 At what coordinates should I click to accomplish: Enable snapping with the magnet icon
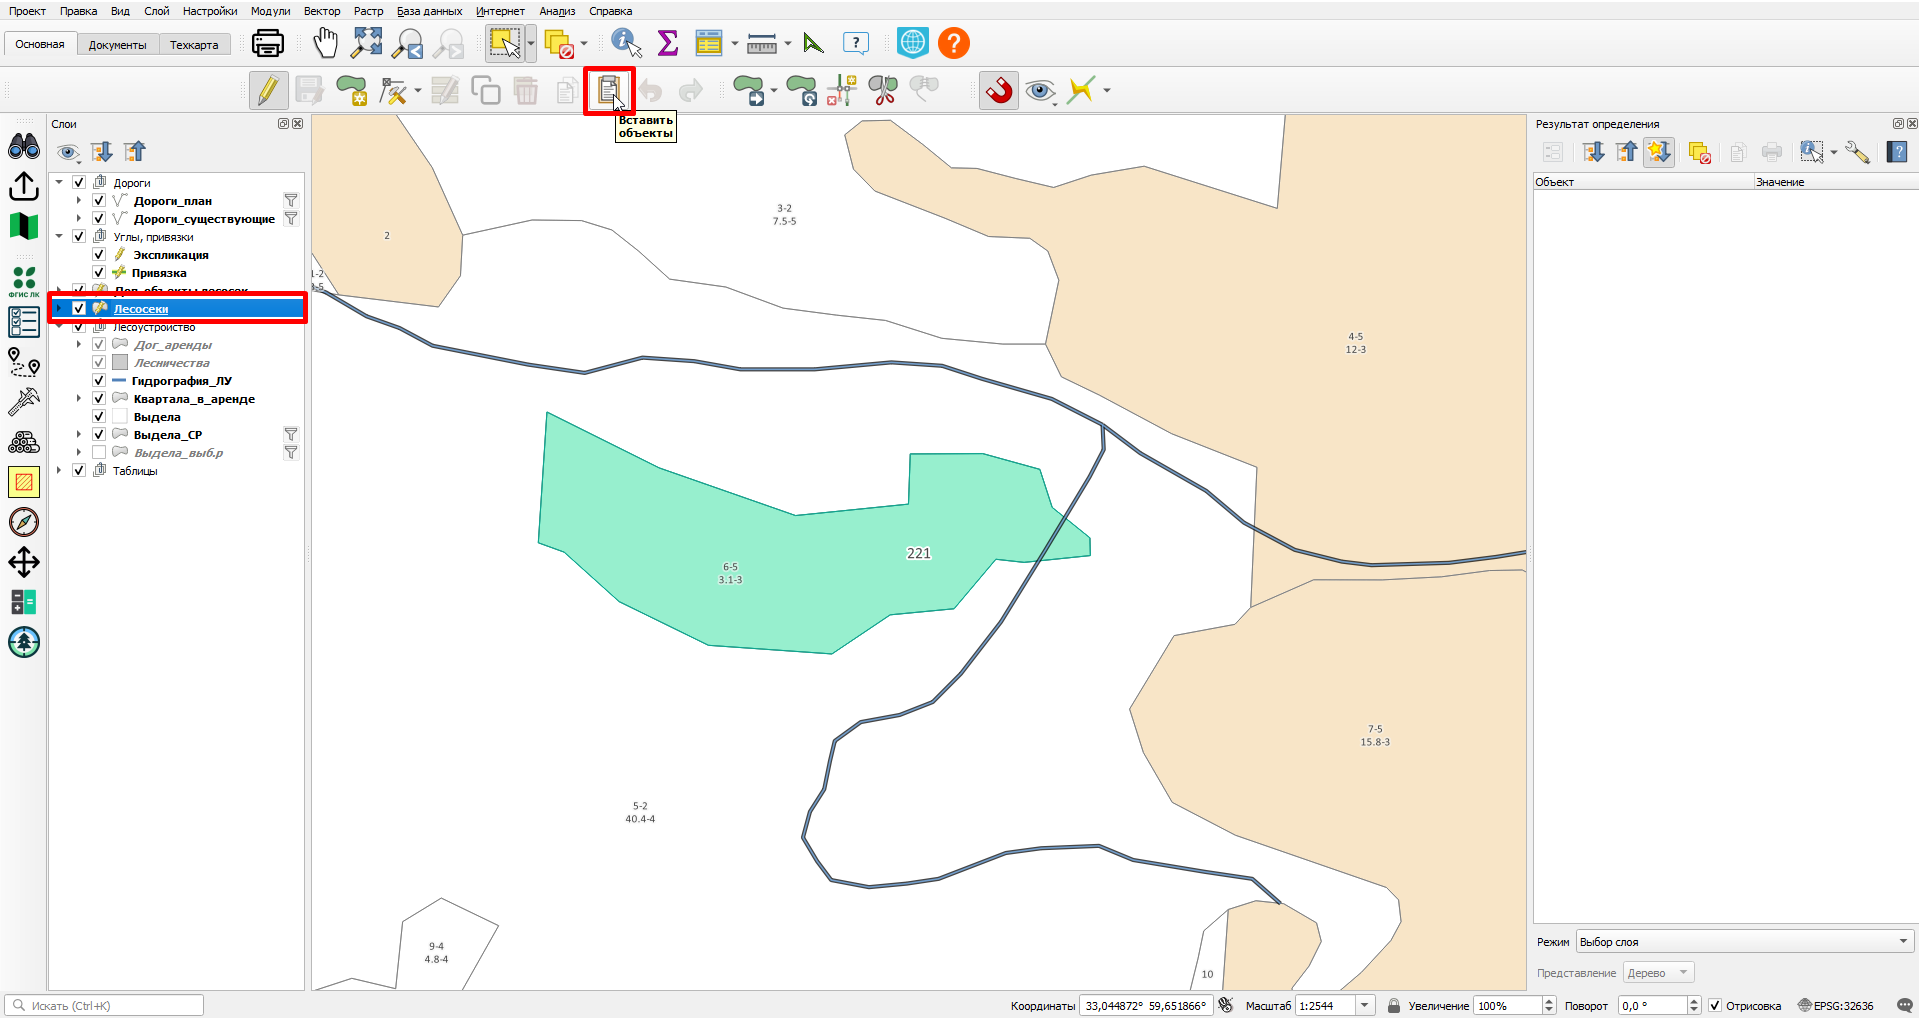pyautogui.click(x=998, y=91)
